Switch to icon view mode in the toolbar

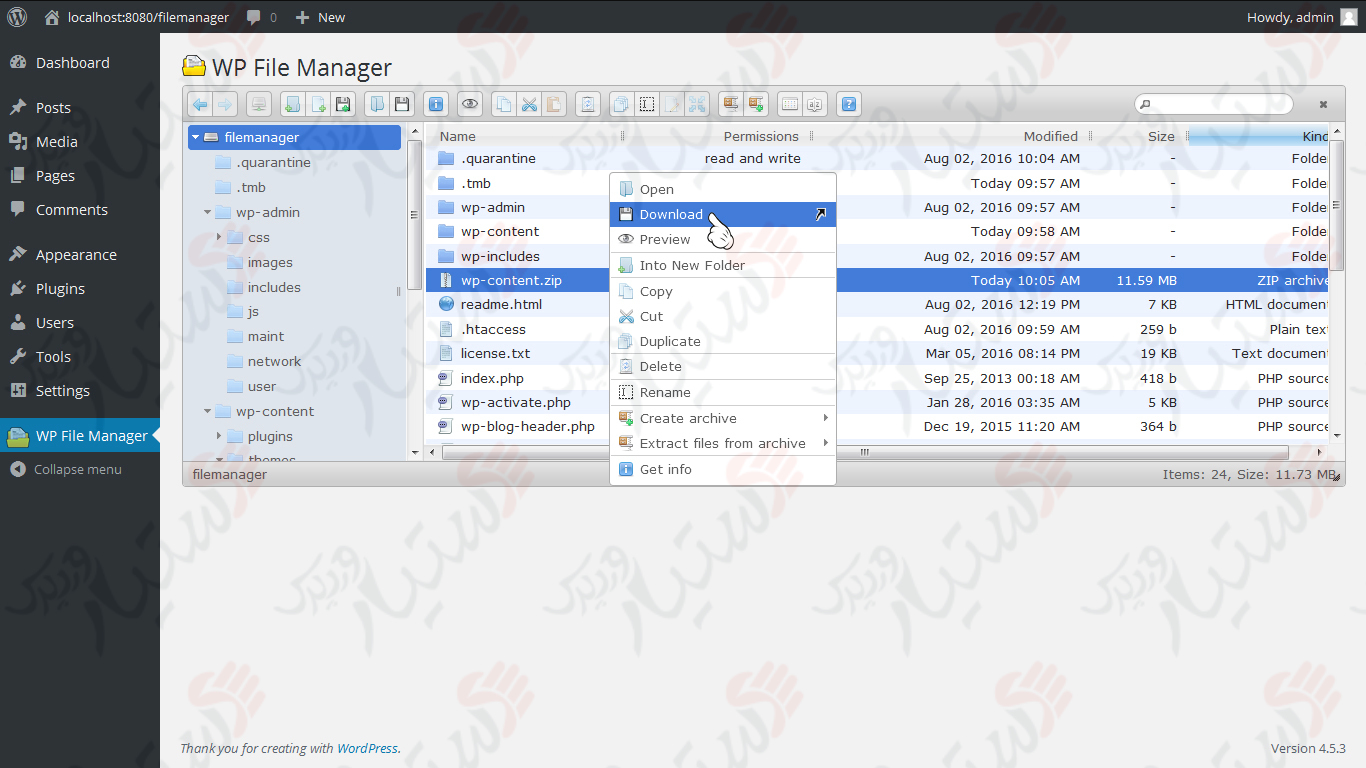click(788, 104)
